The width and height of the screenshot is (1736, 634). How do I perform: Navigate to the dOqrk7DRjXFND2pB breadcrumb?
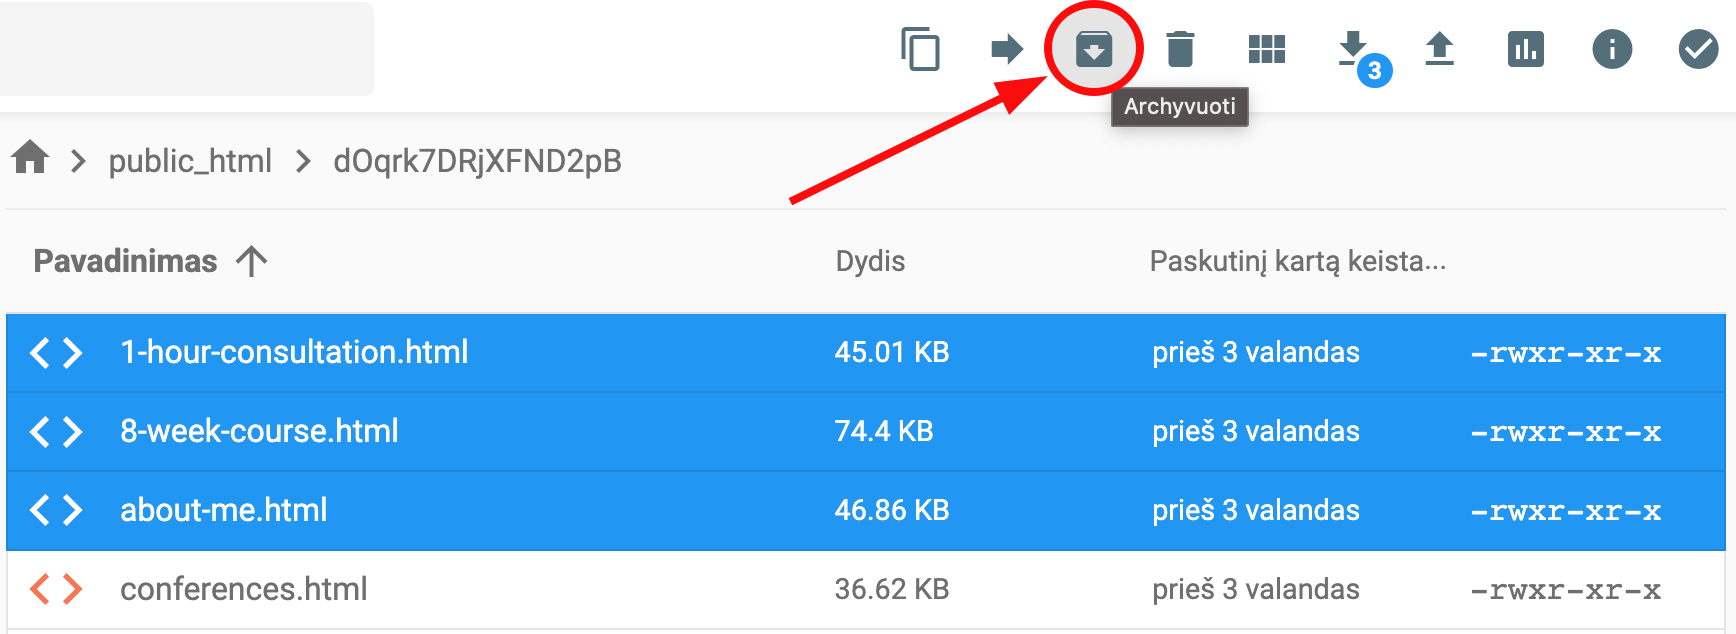[477, 160]
